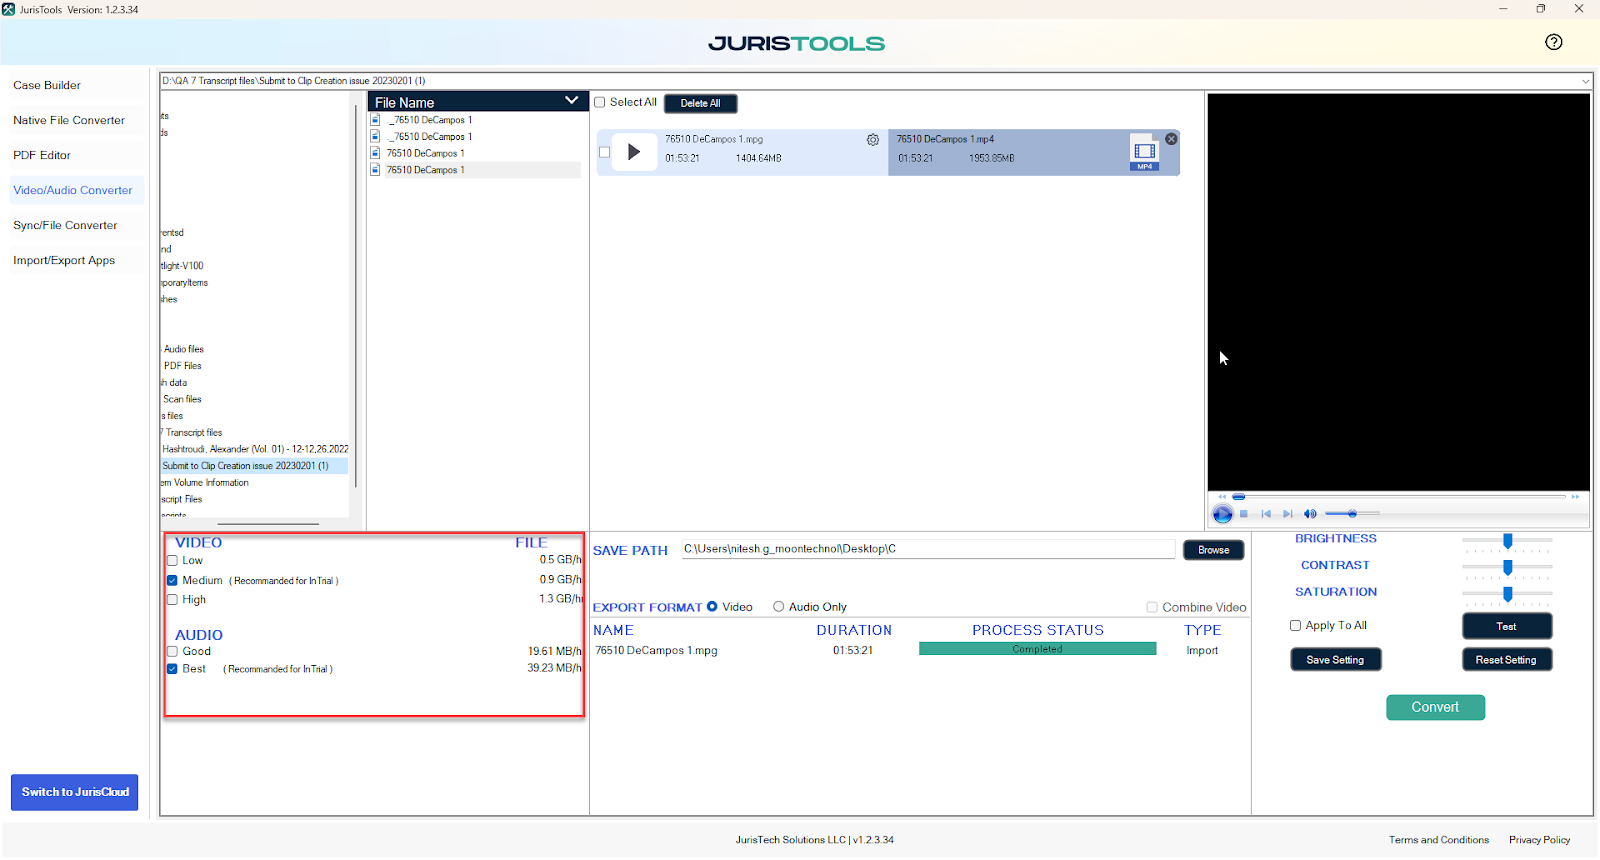Skip to next track in the player
The width and height of the screenshot is (1600, 860).
[1288, 514]
